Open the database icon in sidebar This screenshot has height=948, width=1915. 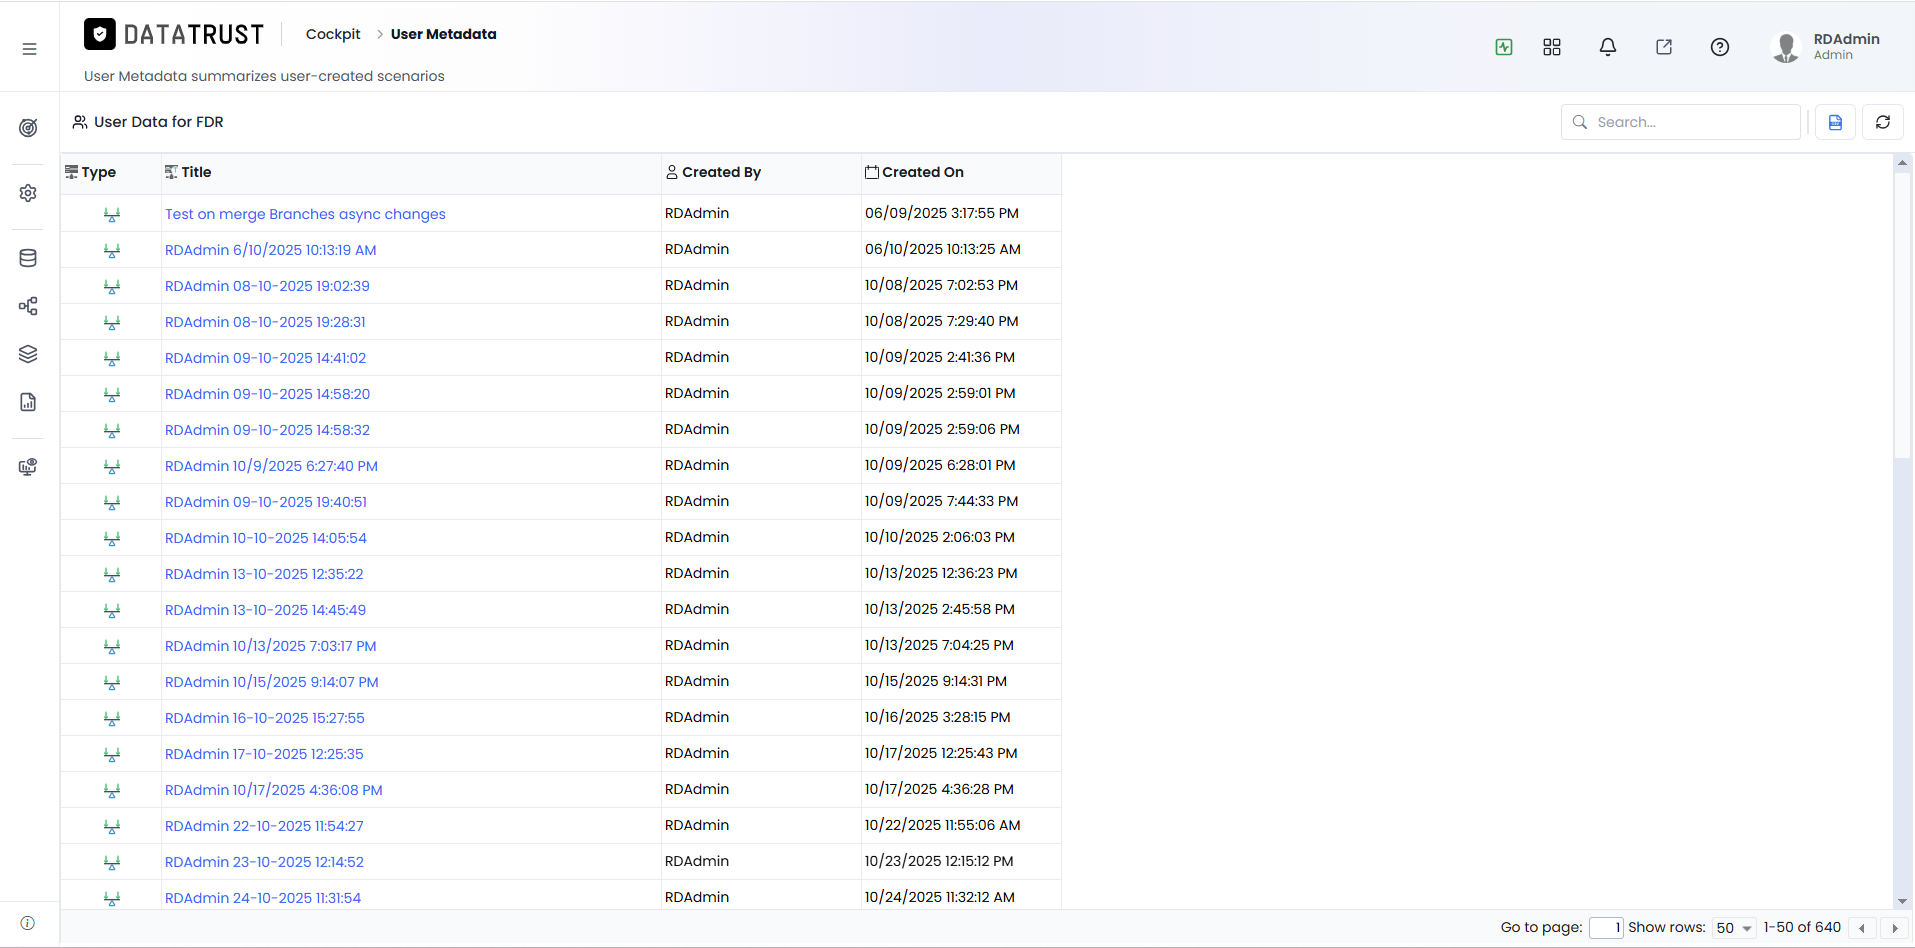28,258
